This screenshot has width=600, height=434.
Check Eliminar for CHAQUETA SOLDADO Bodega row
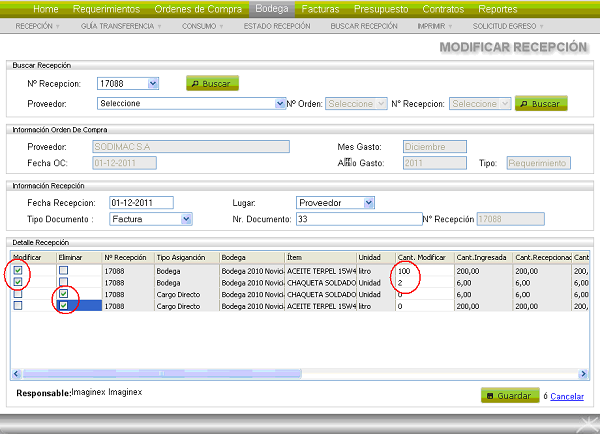(64, 282)
